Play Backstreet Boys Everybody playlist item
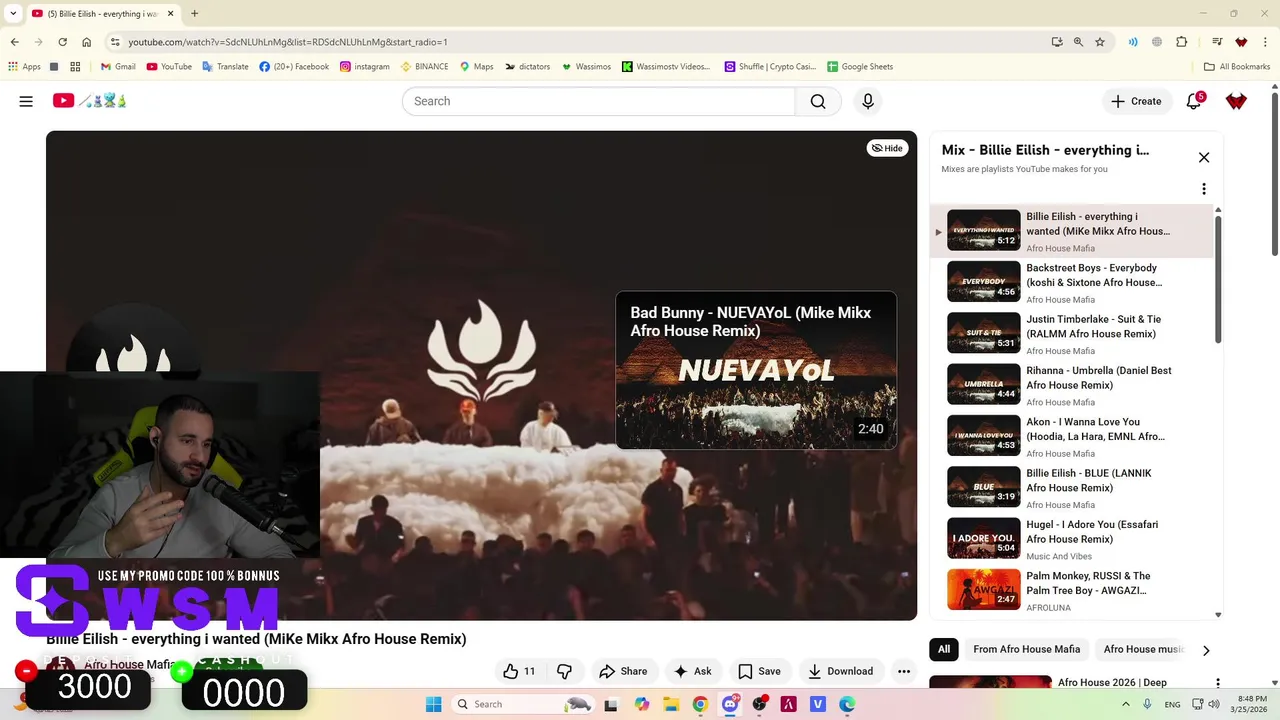 tap(1070, 282)
